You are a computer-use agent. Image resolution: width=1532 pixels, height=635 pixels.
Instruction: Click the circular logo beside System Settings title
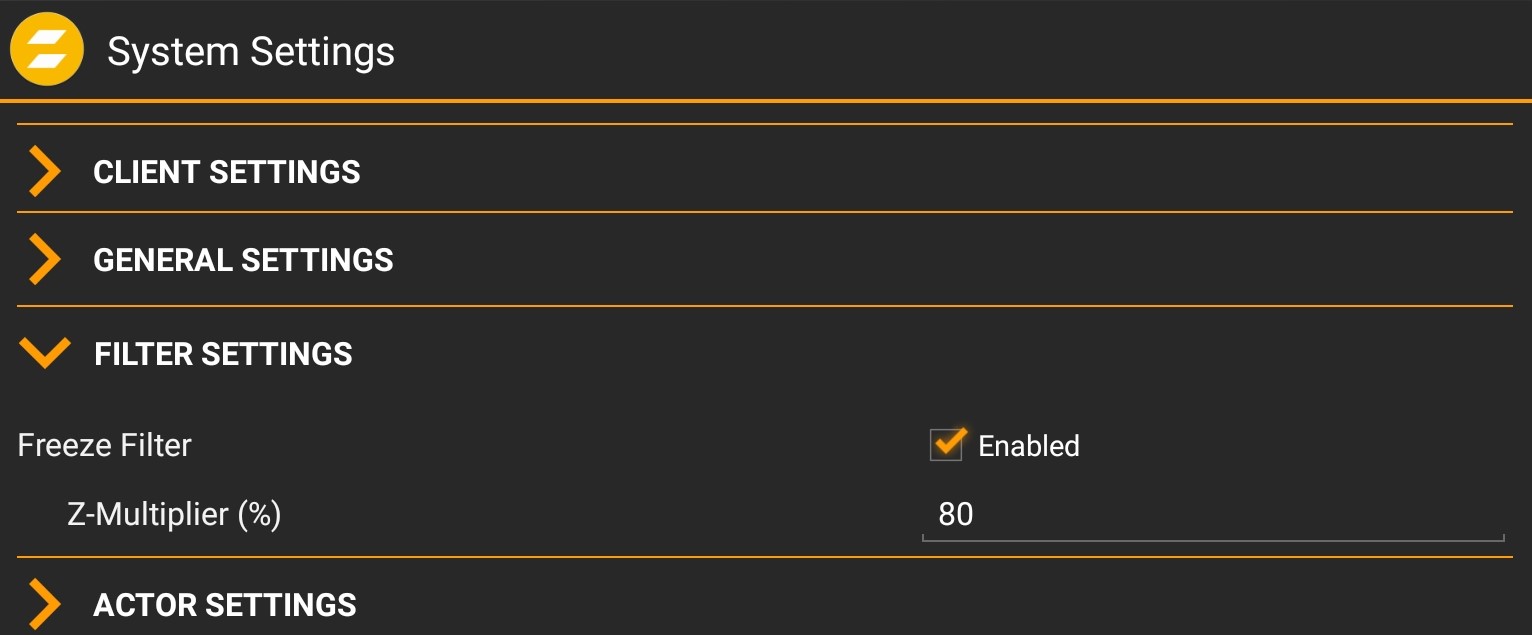46,48
